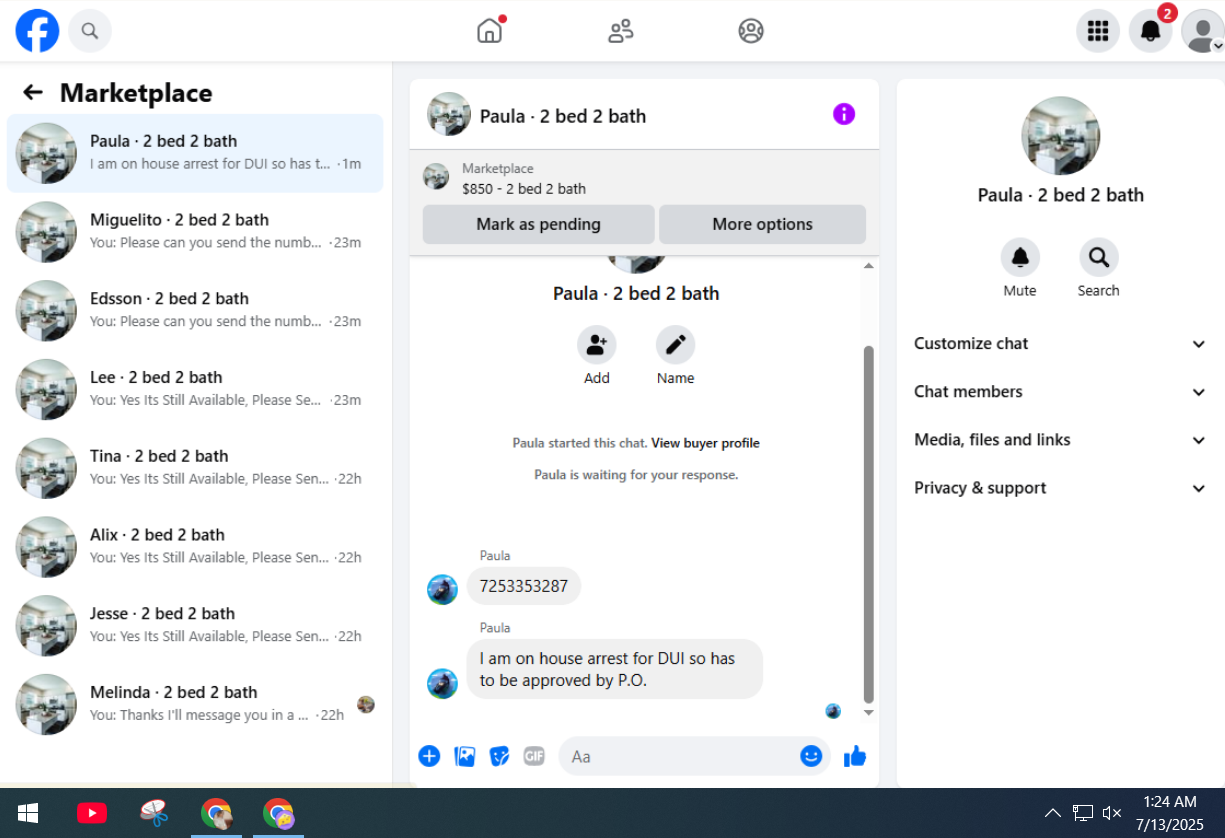Click the network icon in system tray
The width and height of the screenshot is (1225, 838).
[1083, 813]
